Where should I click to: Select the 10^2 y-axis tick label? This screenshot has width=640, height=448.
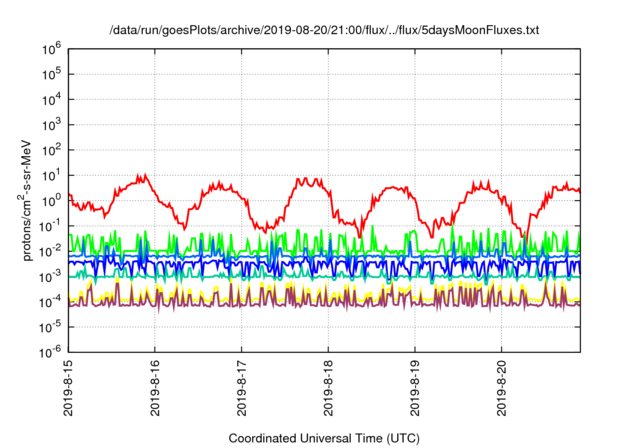[52, 151]
